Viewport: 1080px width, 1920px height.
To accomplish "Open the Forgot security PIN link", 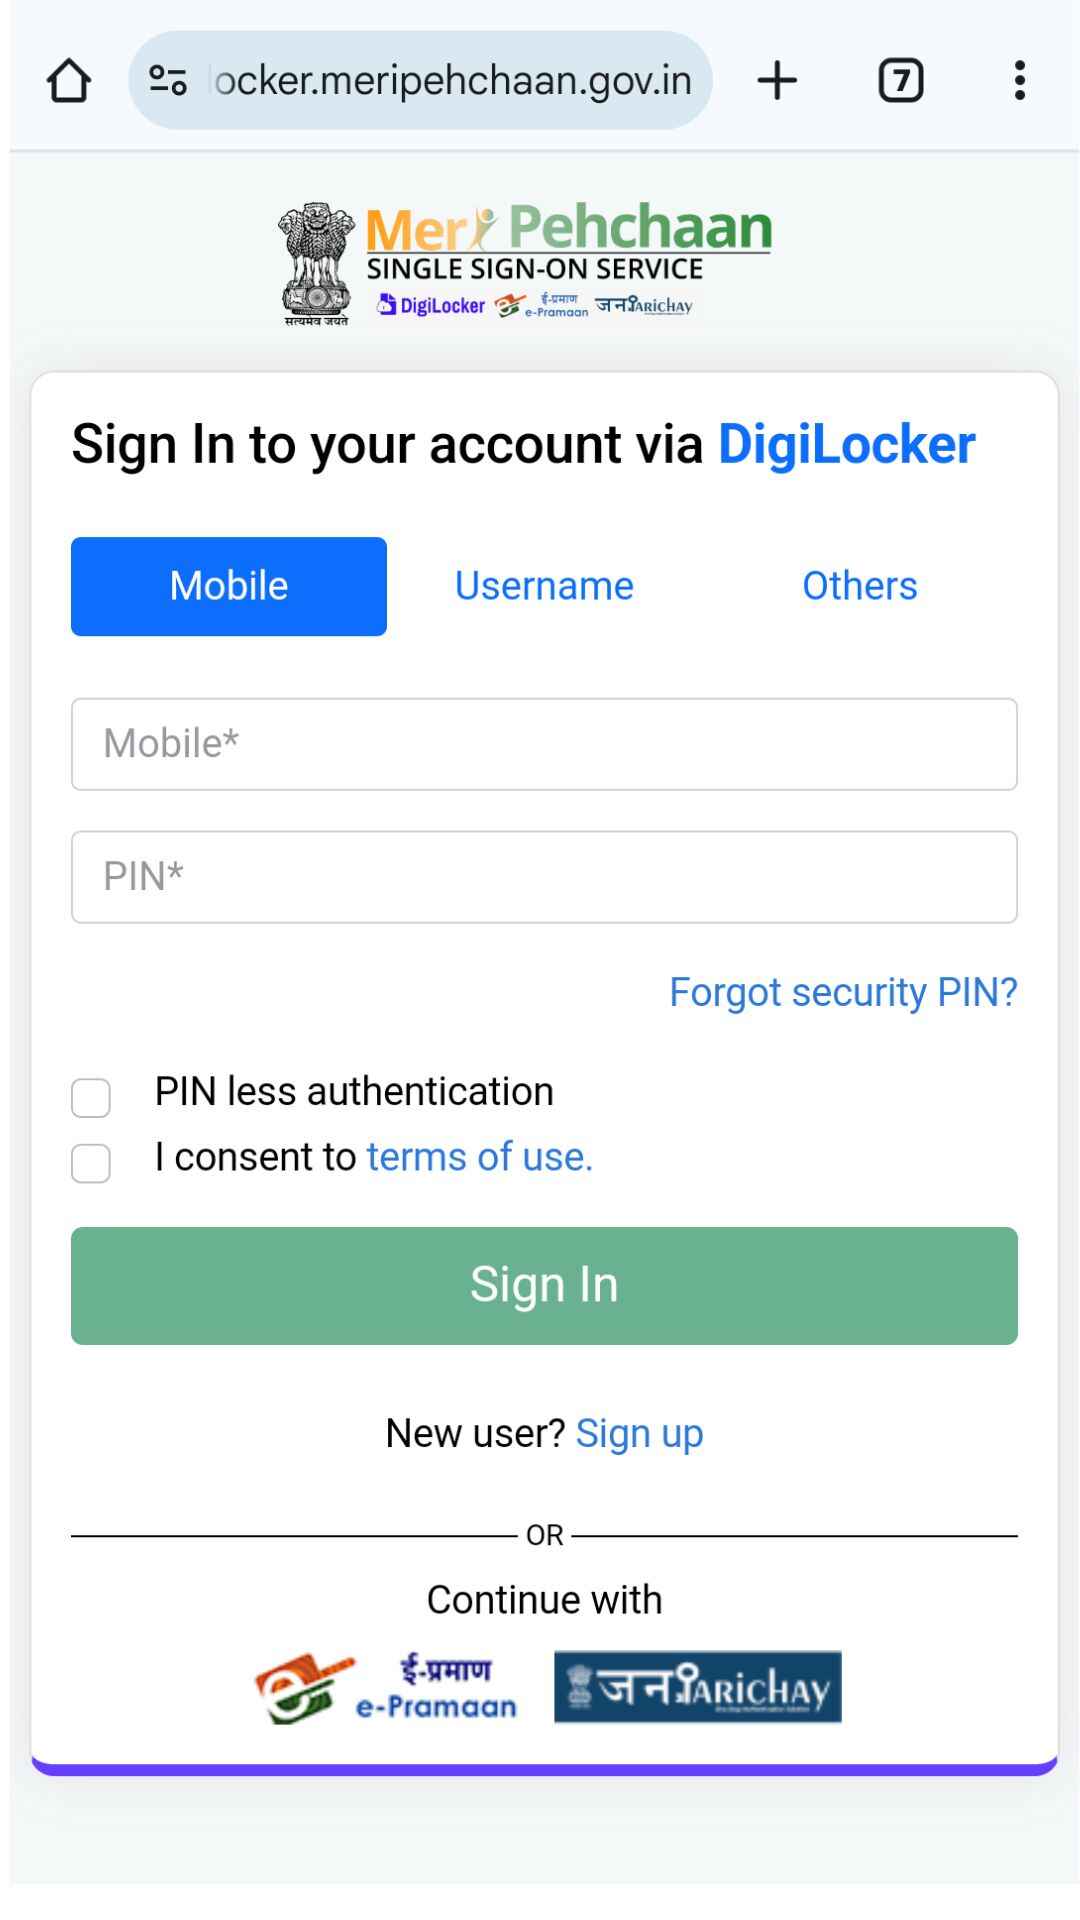I will click(x=842, y=992).
